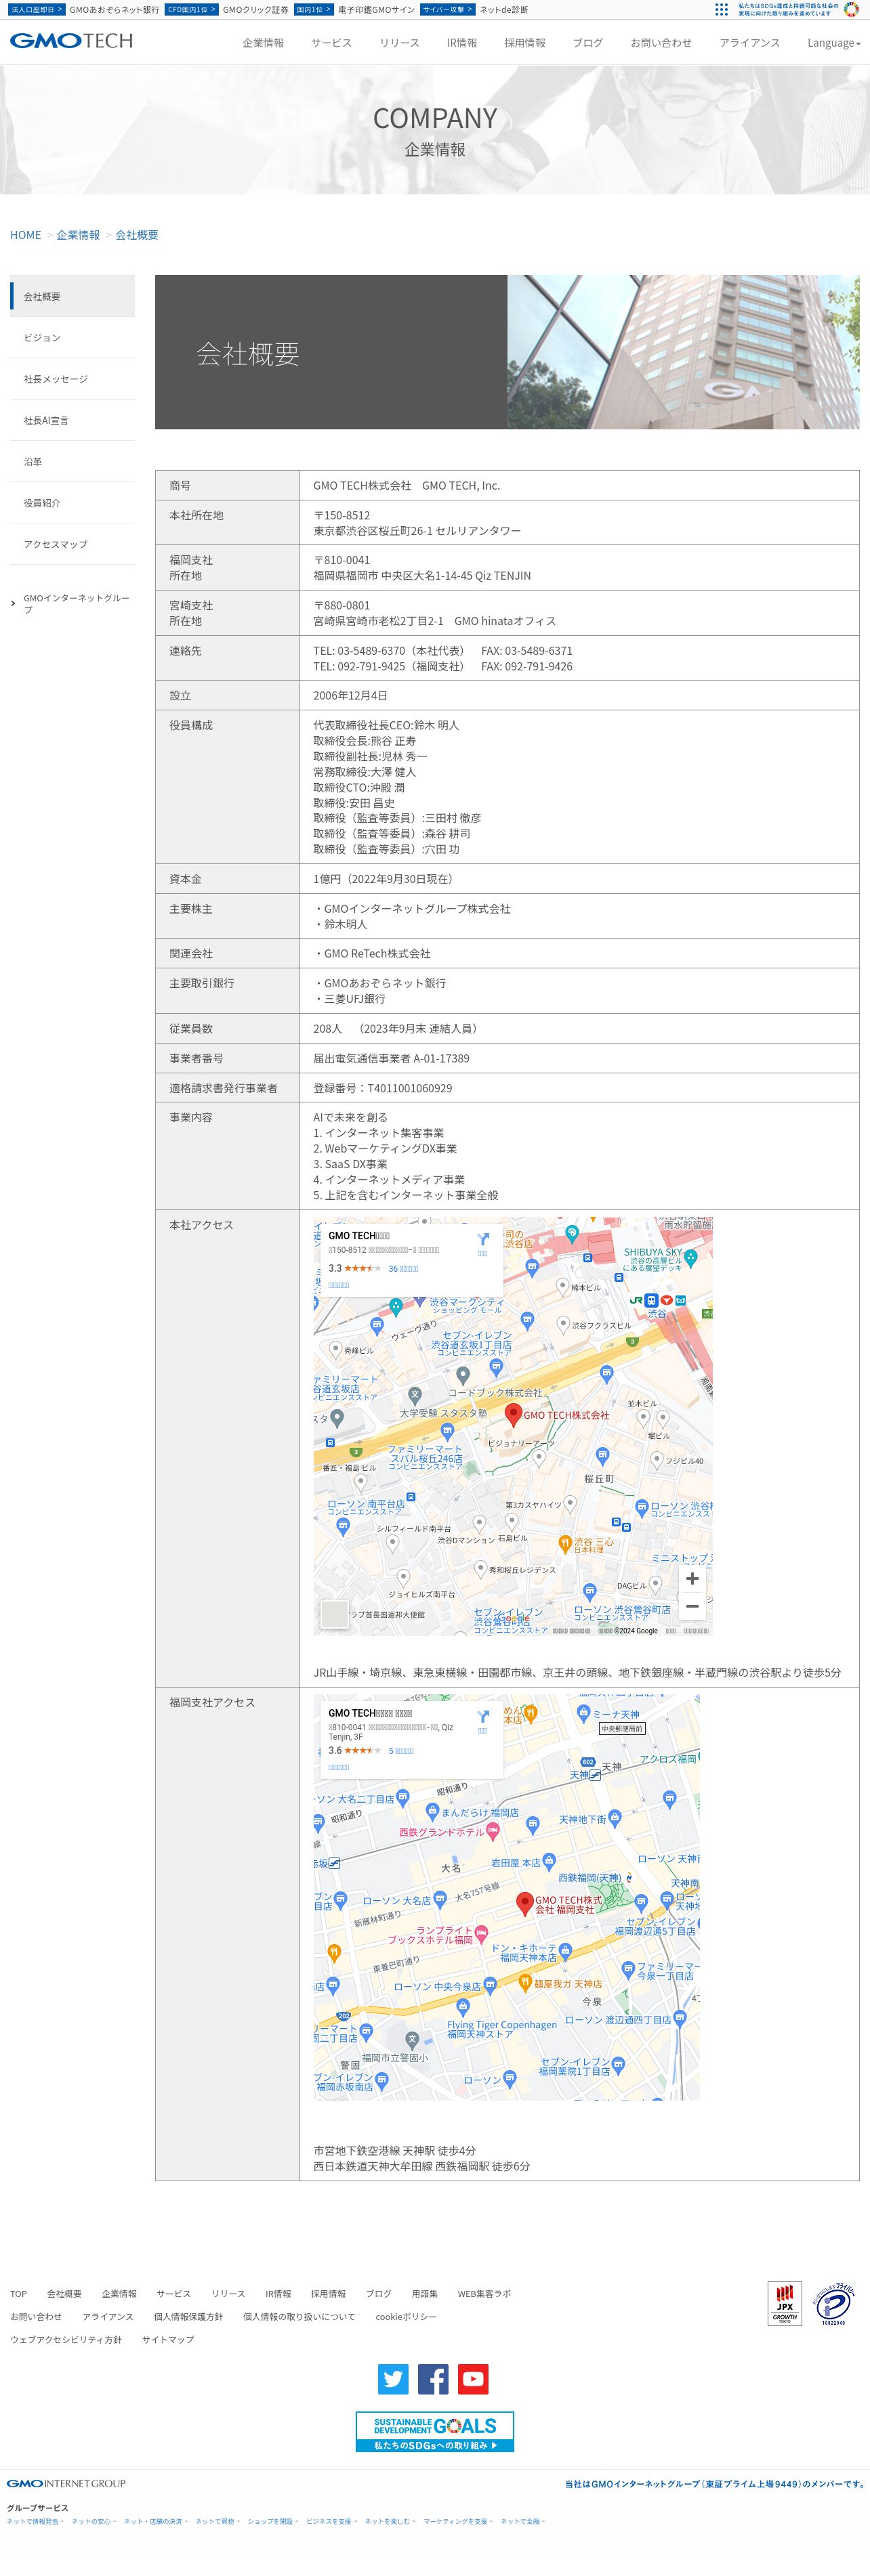Expand ネットを楽しむ group service menu

point(390,2521)
